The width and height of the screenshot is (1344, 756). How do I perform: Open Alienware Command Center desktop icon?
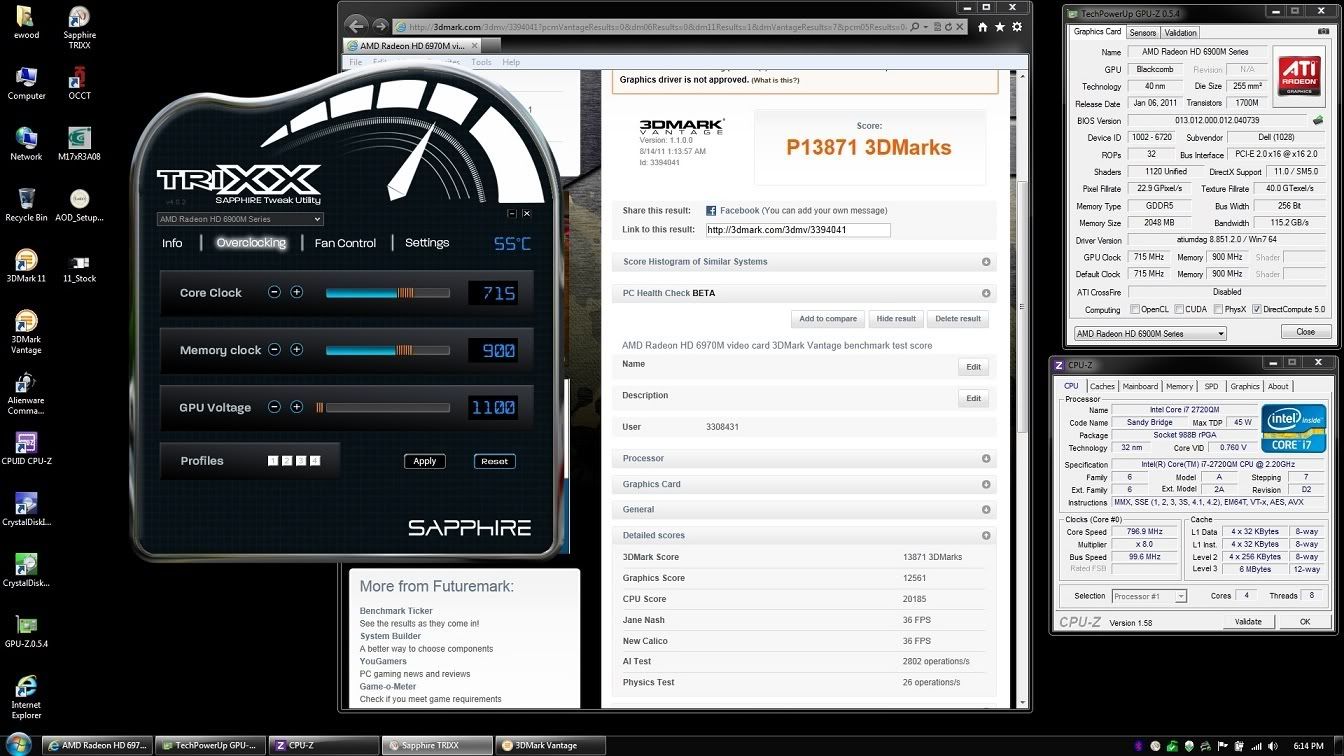(26, 394)
